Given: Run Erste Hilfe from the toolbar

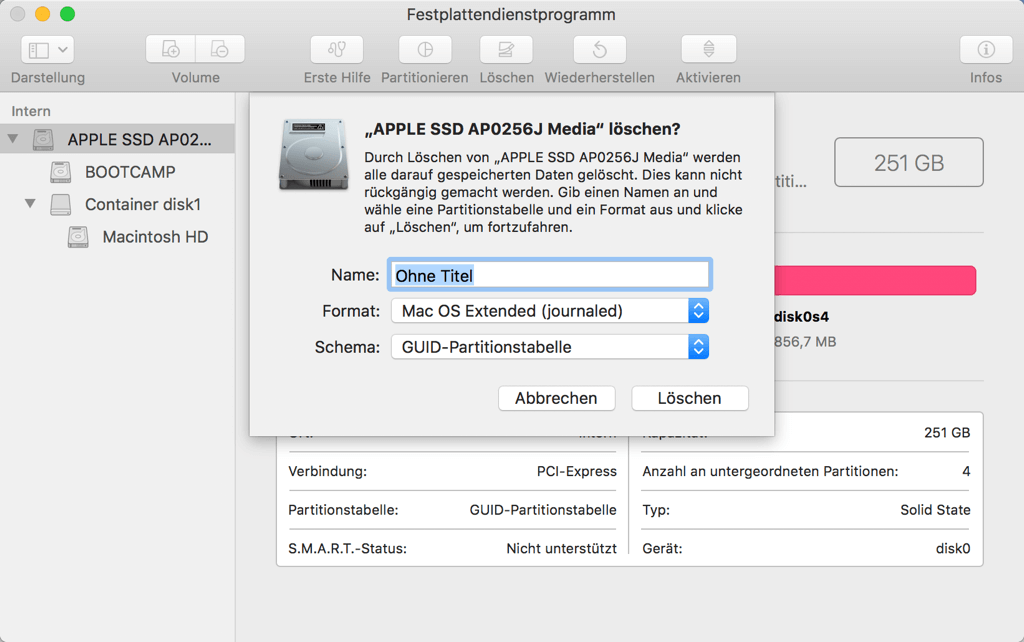Looking at the screenshot, I should (337, 50).
